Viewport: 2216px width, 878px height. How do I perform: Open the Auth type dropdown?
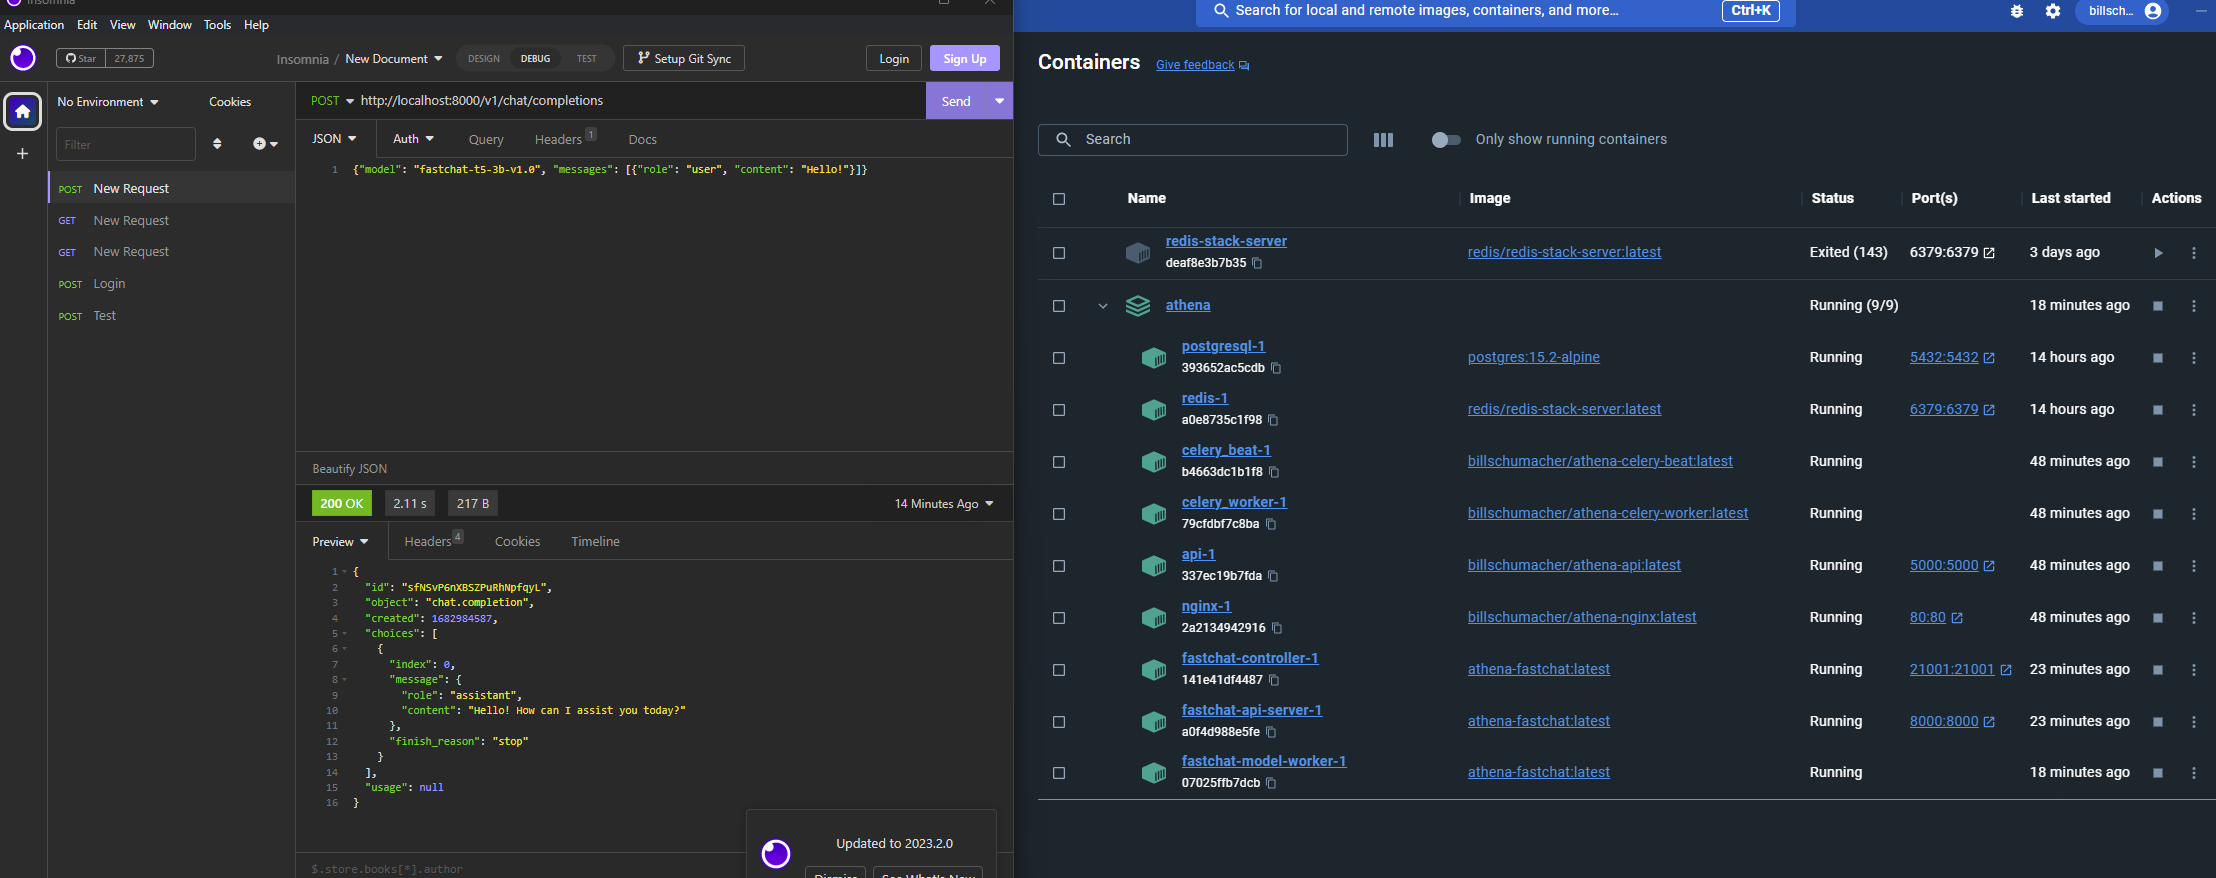[413, 139]
